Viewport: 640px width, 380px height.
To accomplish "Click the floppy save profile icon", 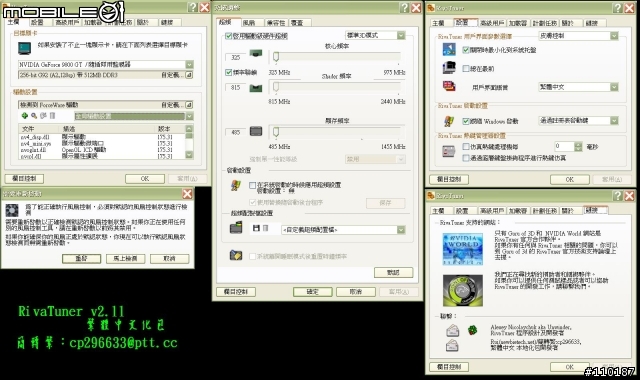I will (x=256, y=228).
